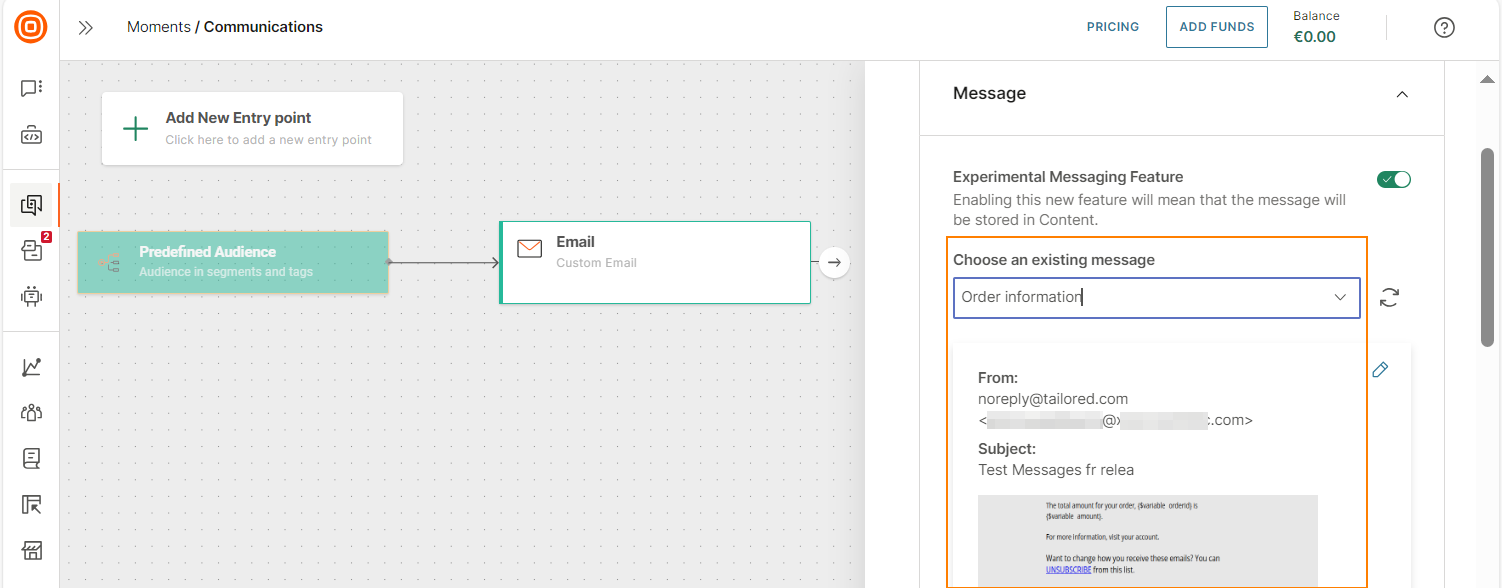The image size is (1502, 588).
Task: Expand the collapsed left navigation panel
Action: point(85,27)
